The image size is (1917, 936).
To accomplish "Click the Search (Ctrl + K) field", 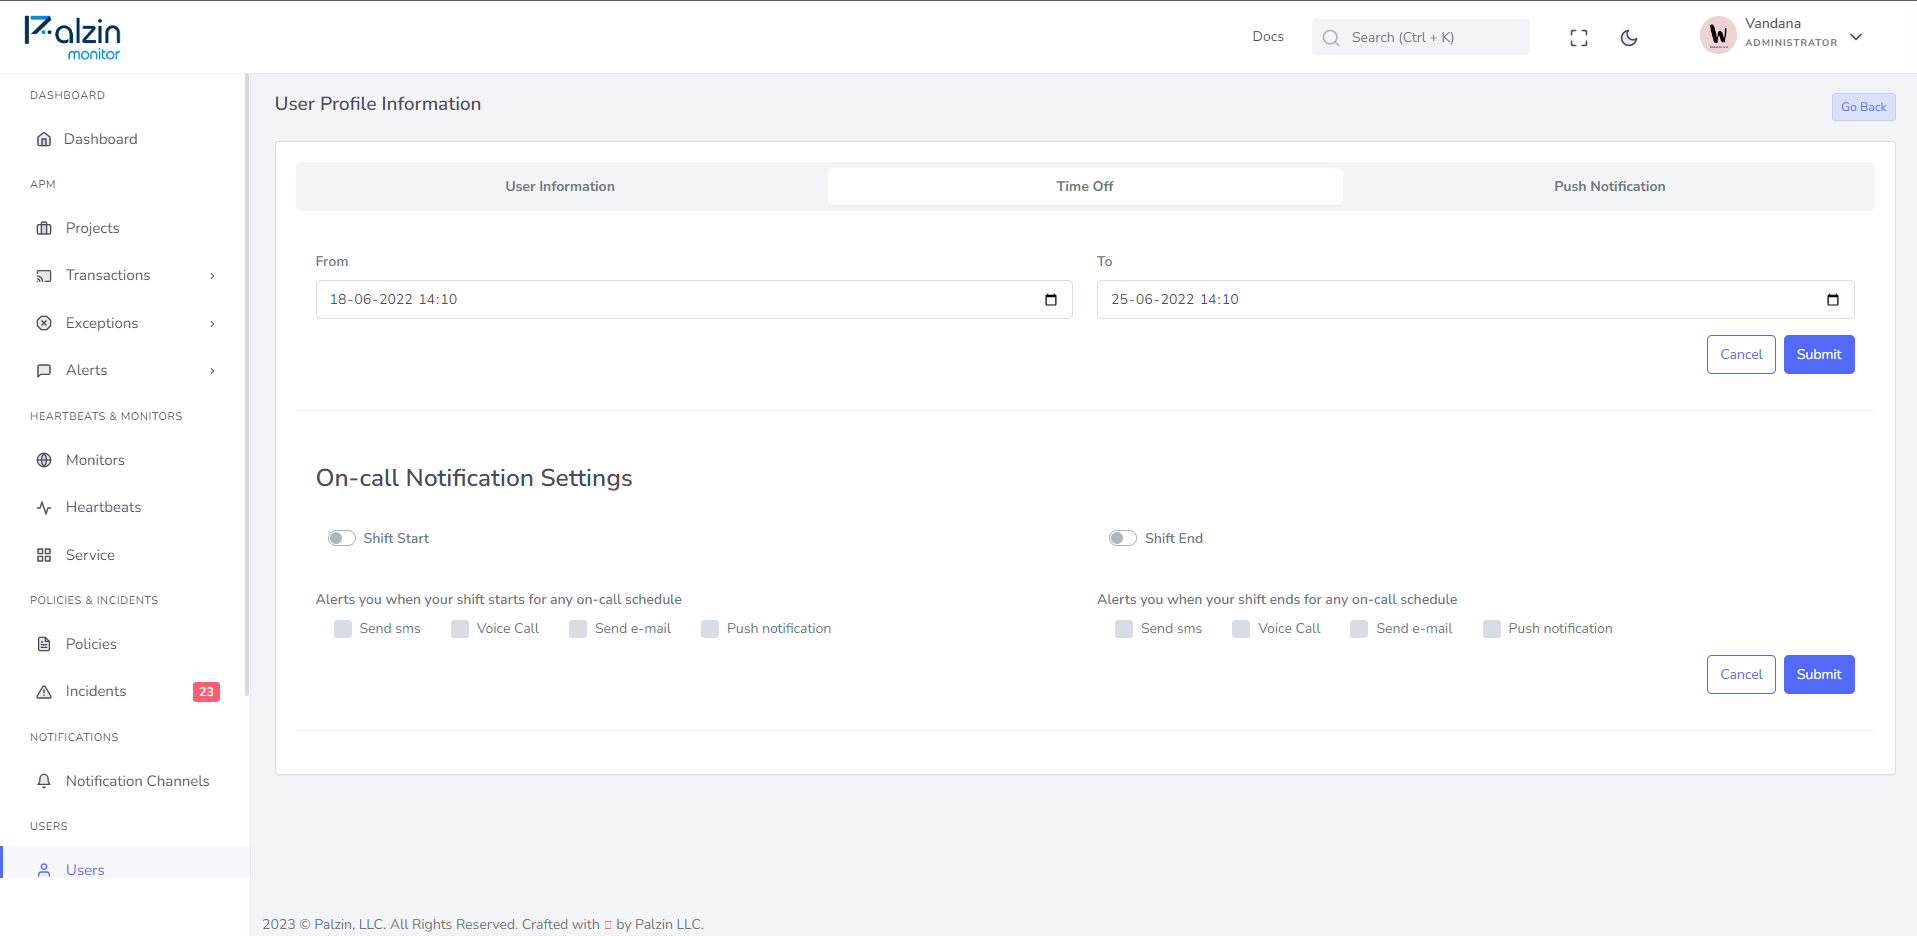I will (x=1420, y=37).
